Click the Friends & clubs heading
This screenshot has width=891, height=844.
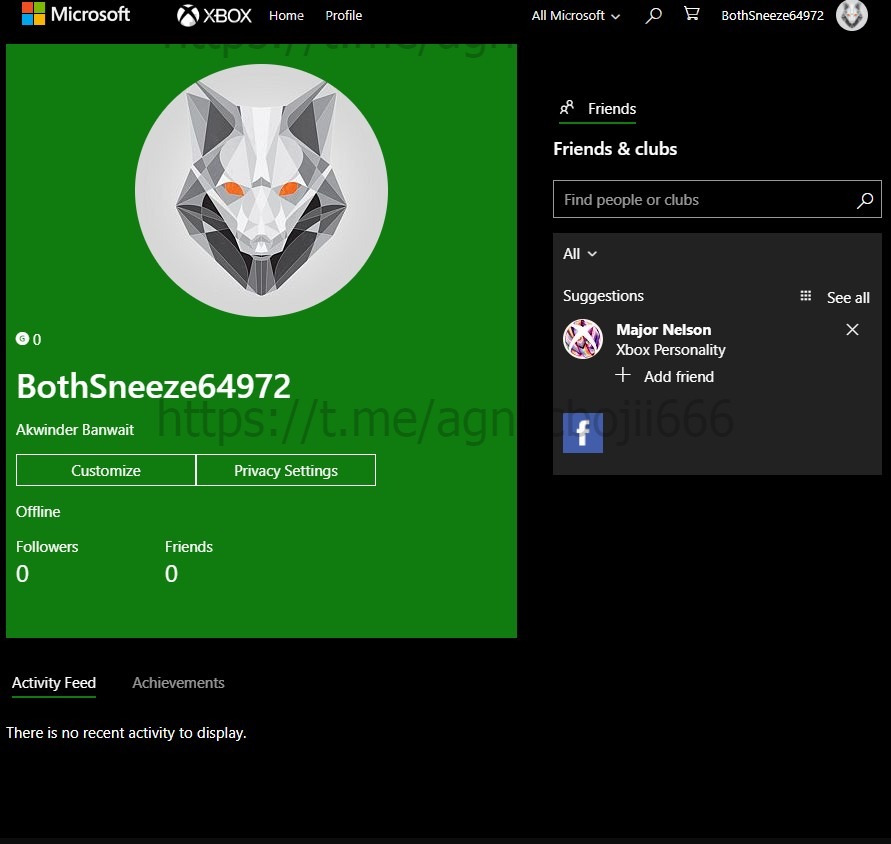[x=615, y=149]
